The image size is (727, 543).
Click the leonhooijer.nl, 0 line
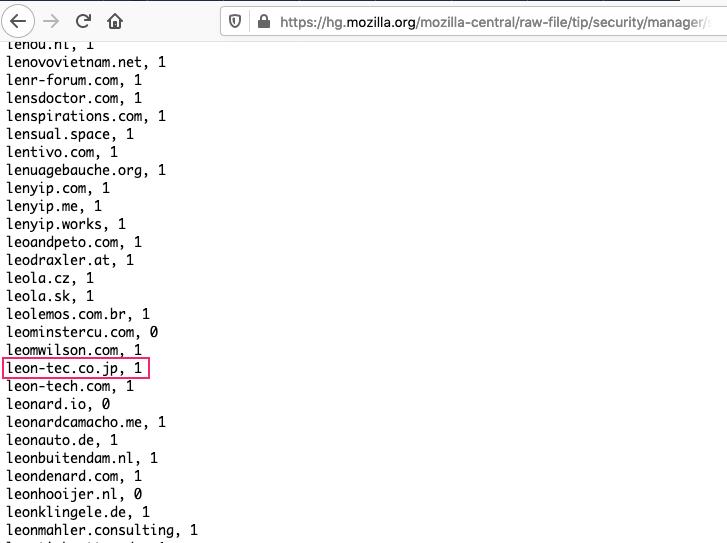74,494
